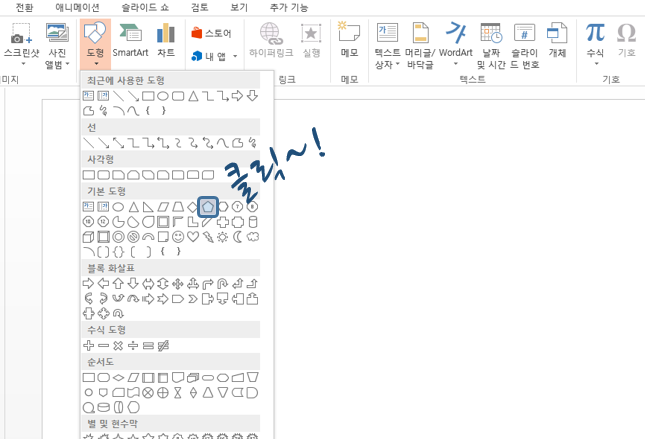The image size is (645, 439).
Task: Expand the WordArt styles dropdown
Action: click(455, 64)
